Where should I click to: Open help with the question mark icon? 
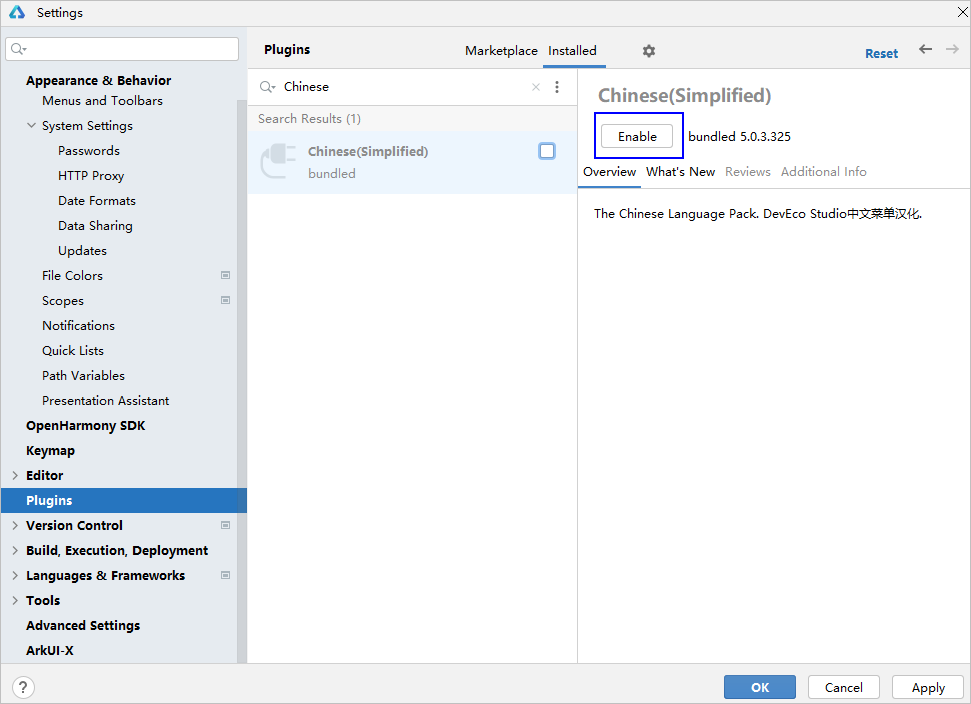(23, 687)
